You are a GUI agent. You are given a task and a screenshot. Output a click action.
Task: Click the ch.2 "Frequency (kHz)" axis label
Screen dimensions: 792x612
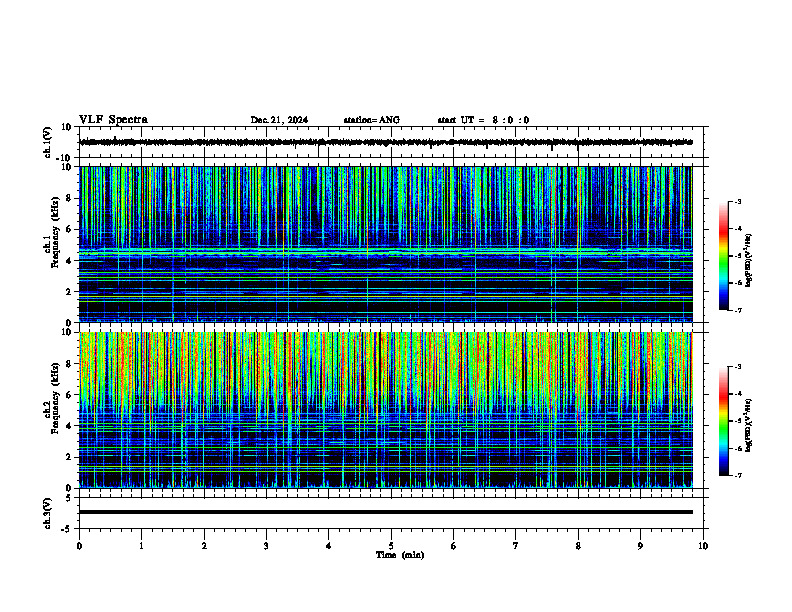[x=55, y=398]
